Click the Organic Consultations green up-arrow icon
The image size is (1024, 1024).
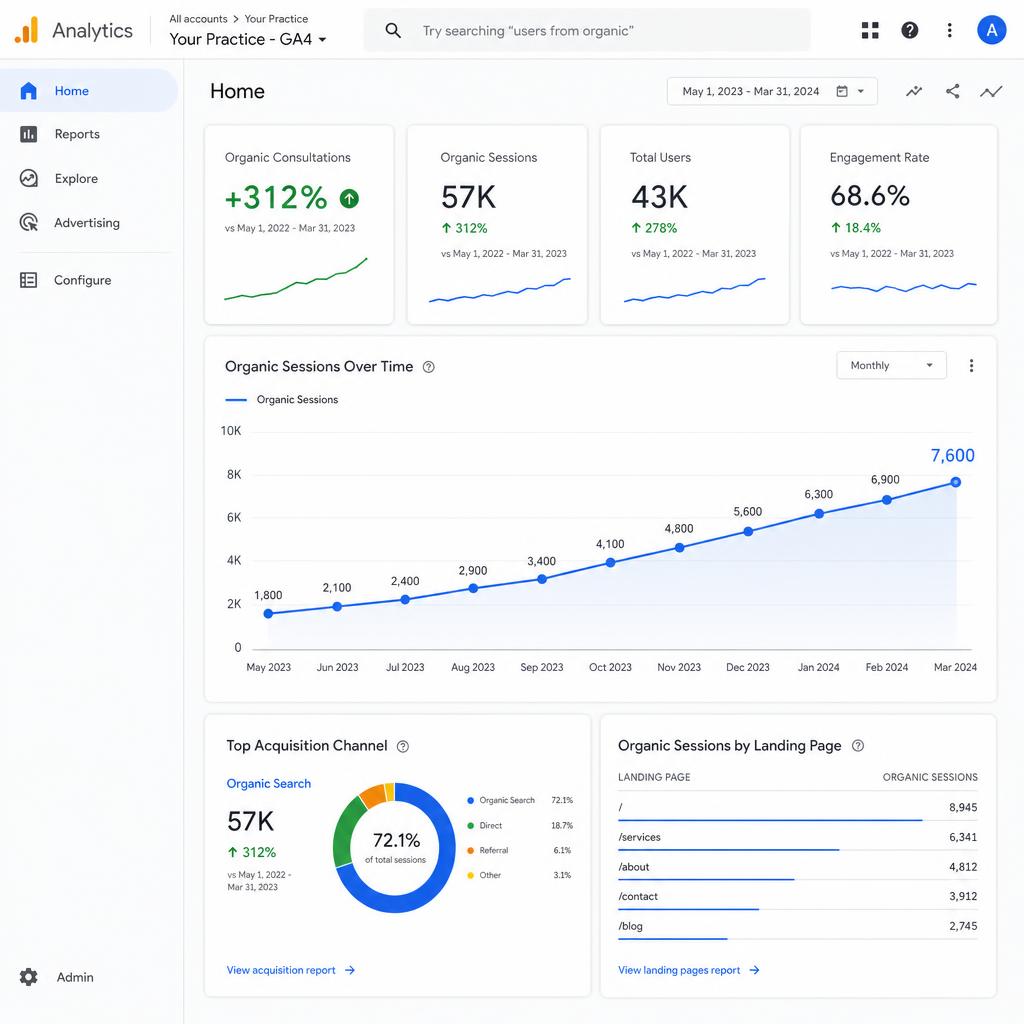pyautogui.click(x=349, y=198)
